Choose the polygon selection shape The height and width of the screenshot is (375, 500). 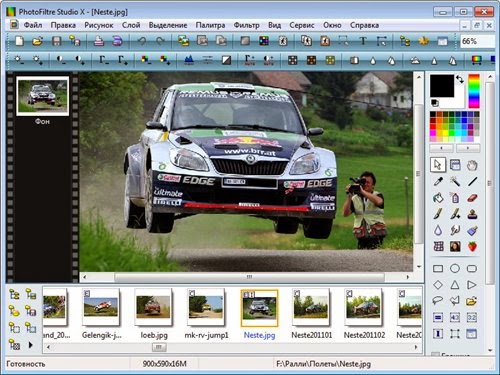coord(455,301)
